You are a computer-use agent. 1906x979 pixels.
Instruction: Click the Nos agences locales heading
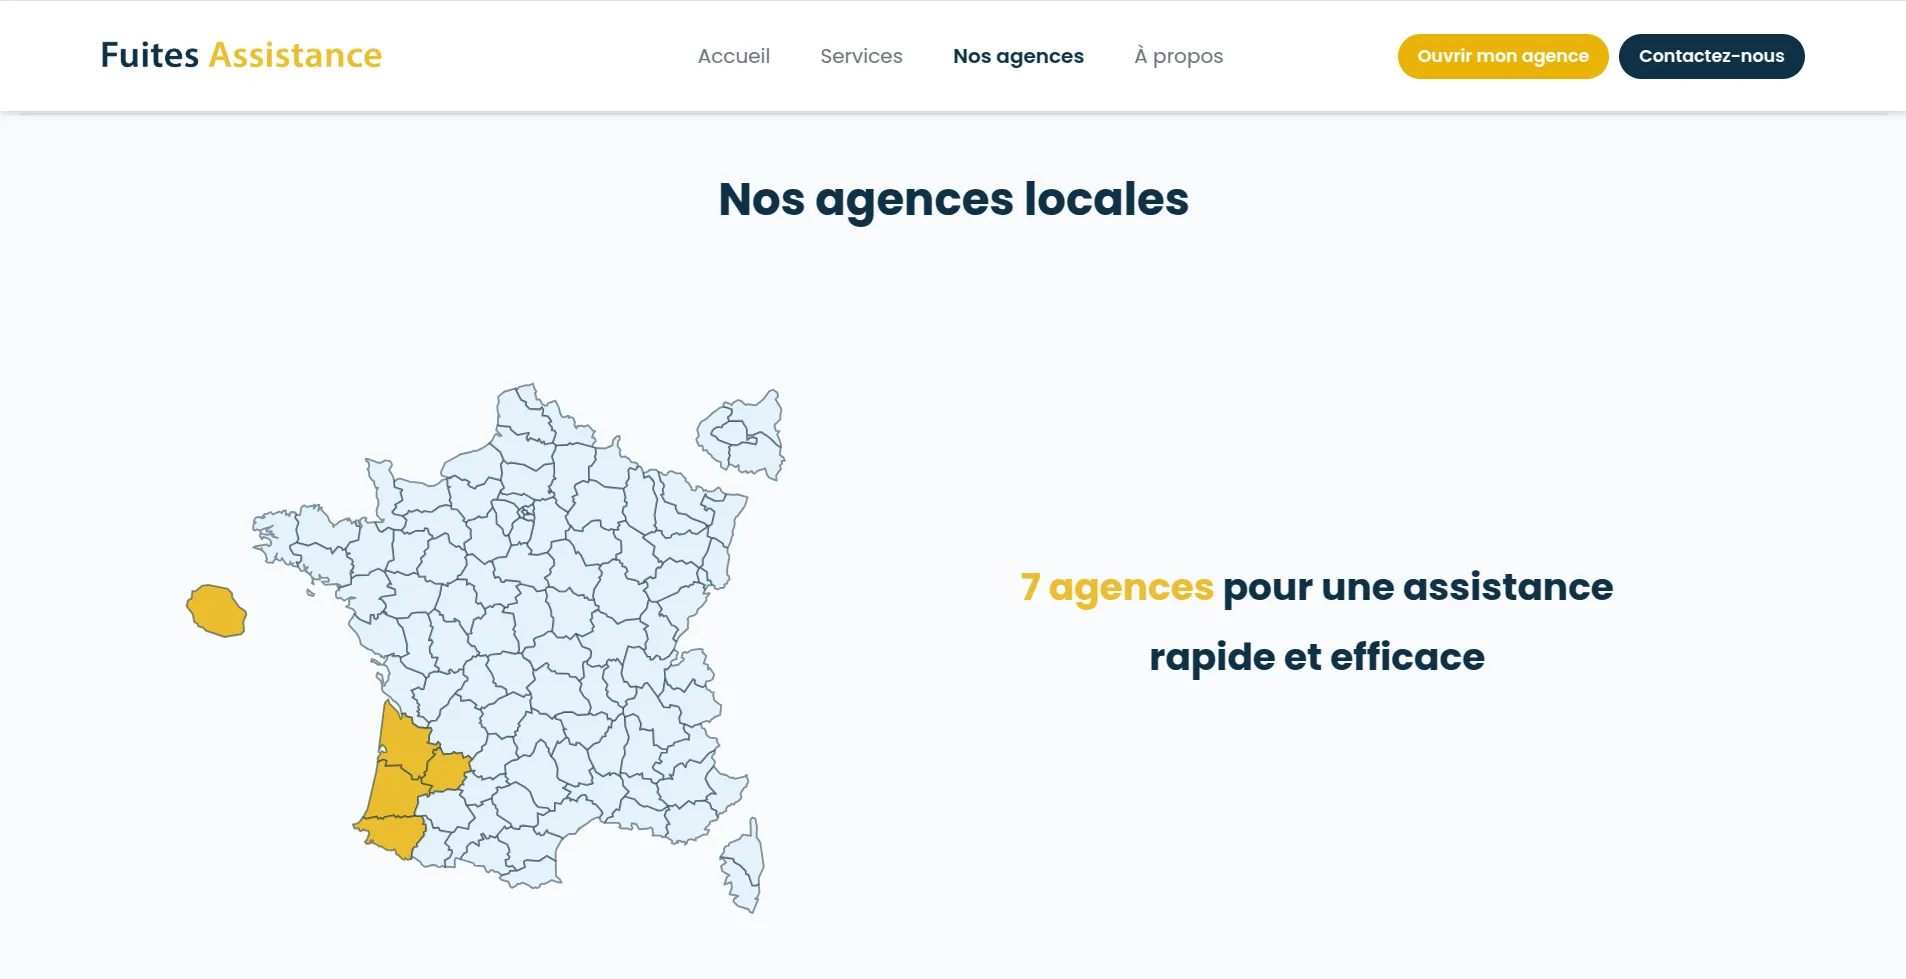tap(953, 199)
